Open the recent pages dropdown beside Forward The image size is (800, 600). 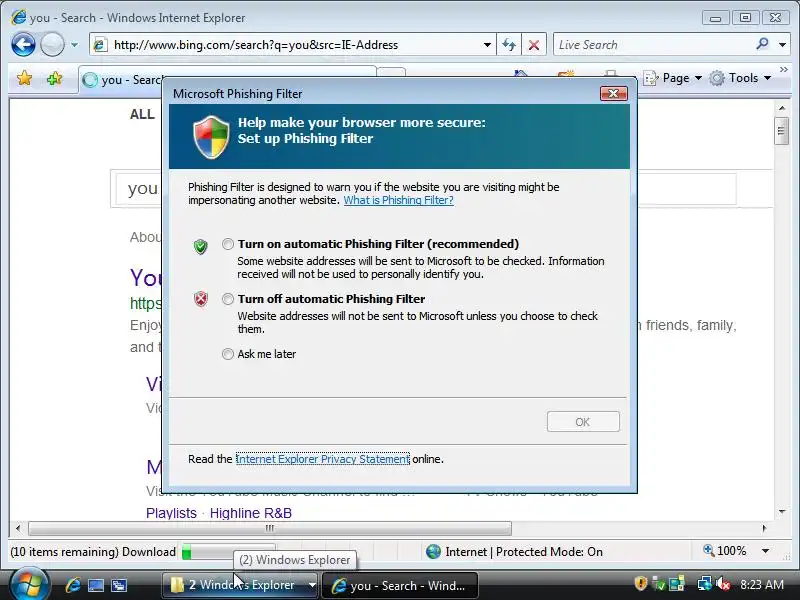click(74, 45)
